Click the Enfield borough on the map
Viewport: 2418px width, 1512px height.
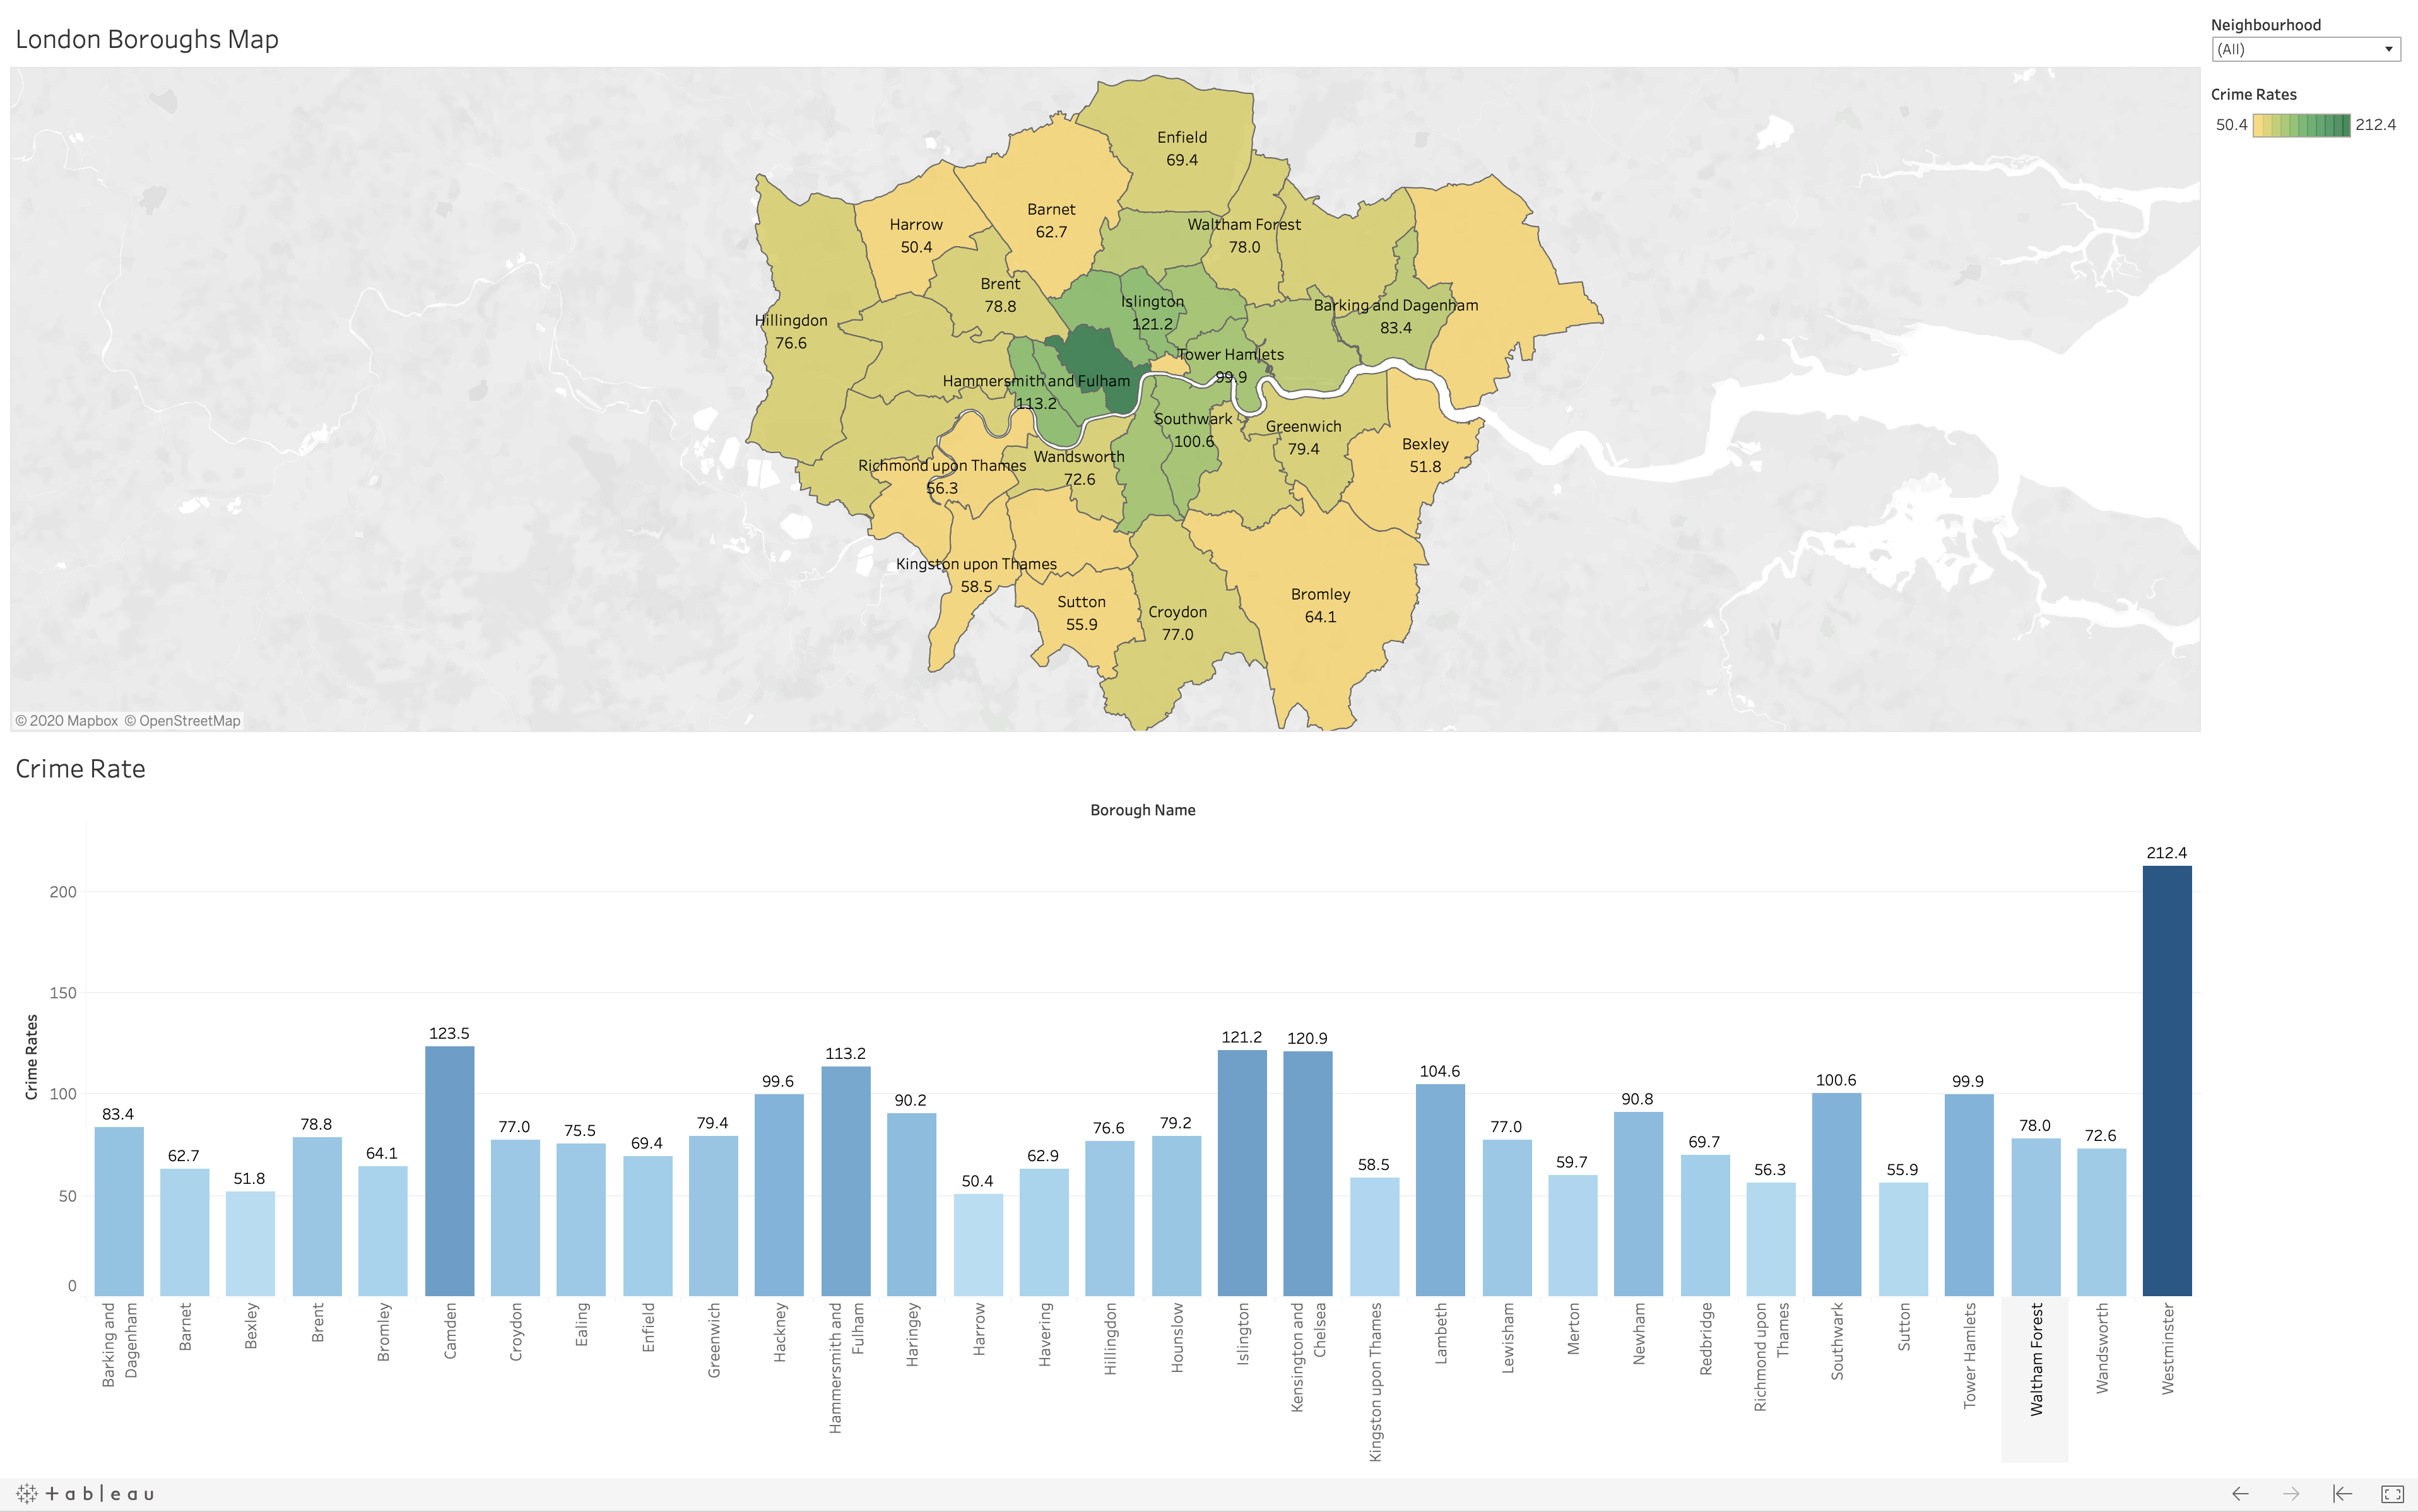(1181, 148)
